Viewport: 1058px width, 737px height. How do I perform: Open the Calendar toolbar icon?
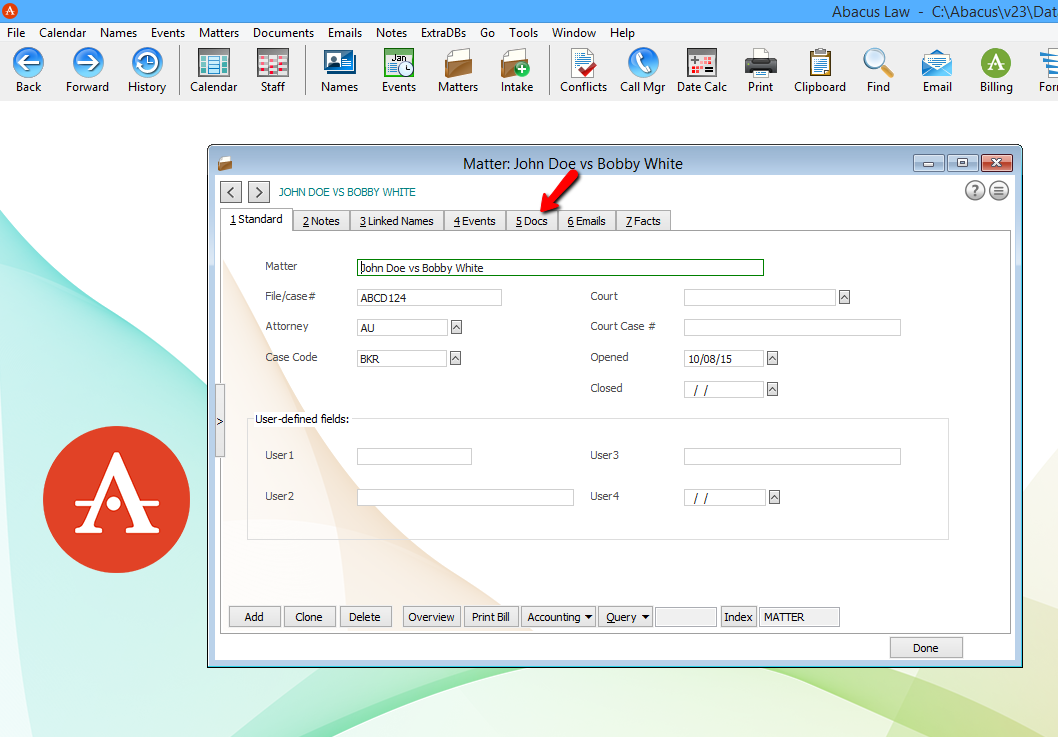pyautogui.click(x=213, y=63)
